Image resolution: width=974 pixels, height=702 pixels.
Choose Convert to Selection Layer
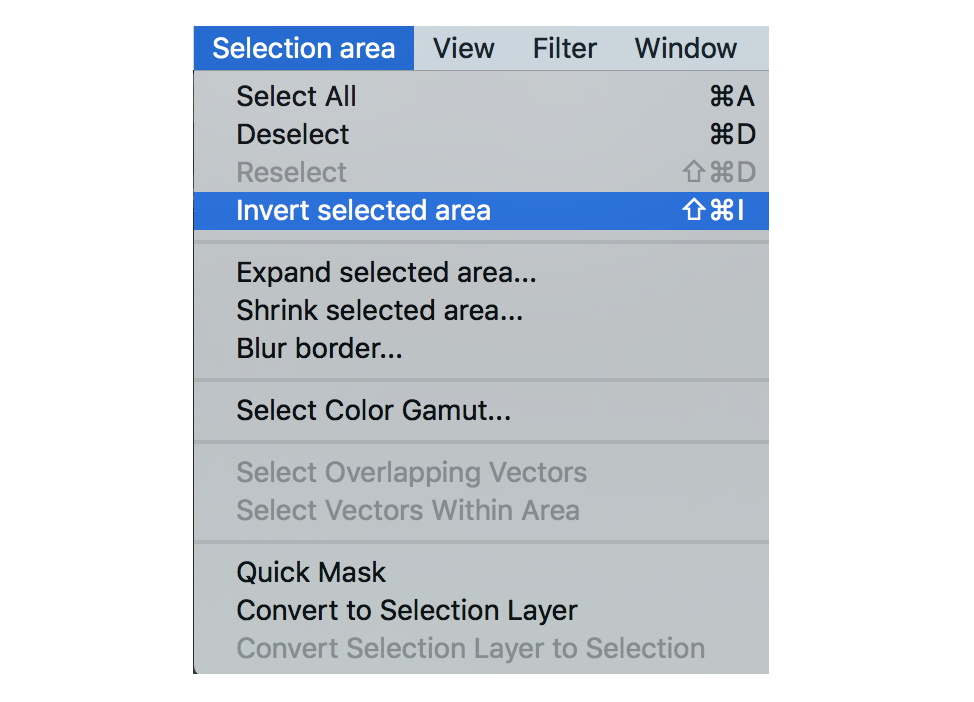click(406, 611)
